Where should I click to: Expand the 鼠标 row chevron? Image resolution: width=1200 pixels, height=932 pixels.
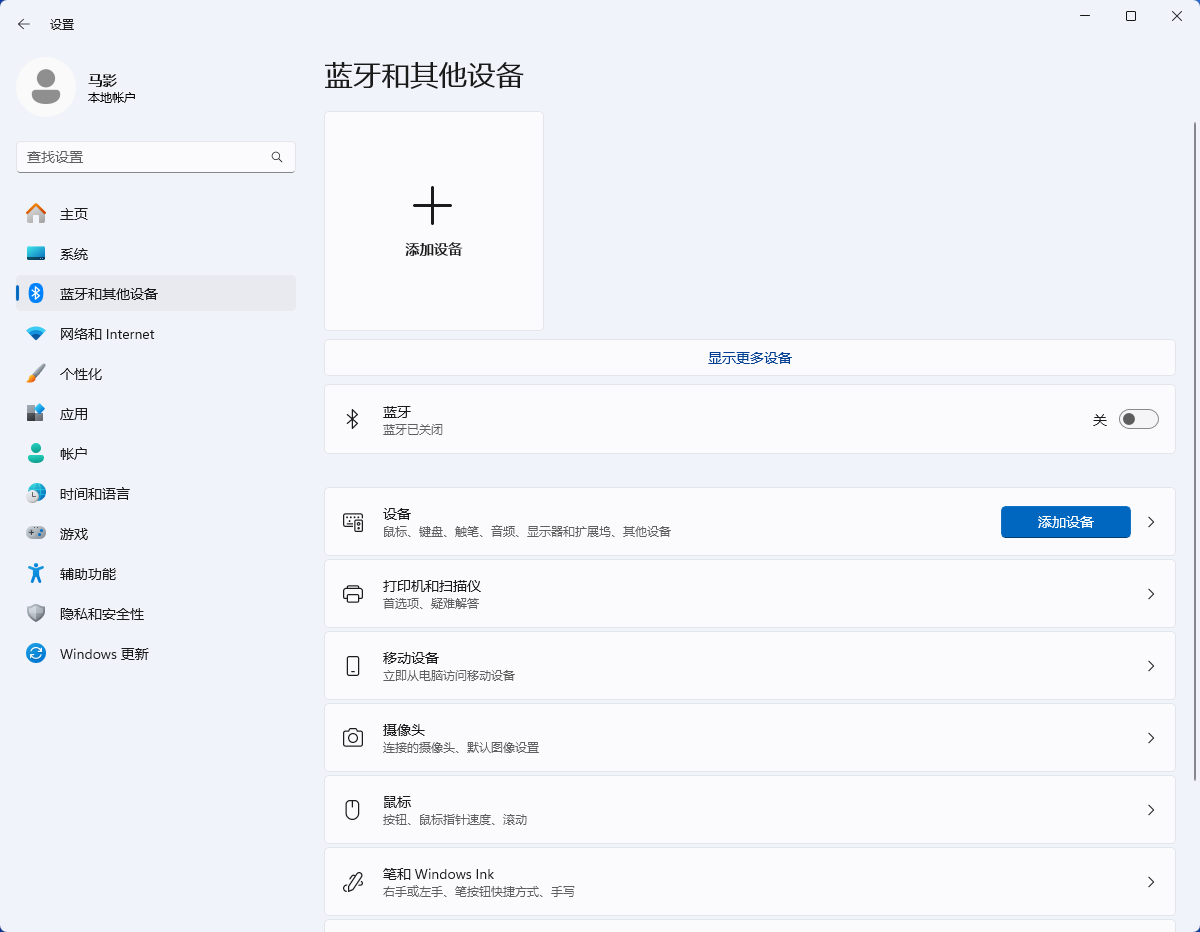(x=1151, y=810)
